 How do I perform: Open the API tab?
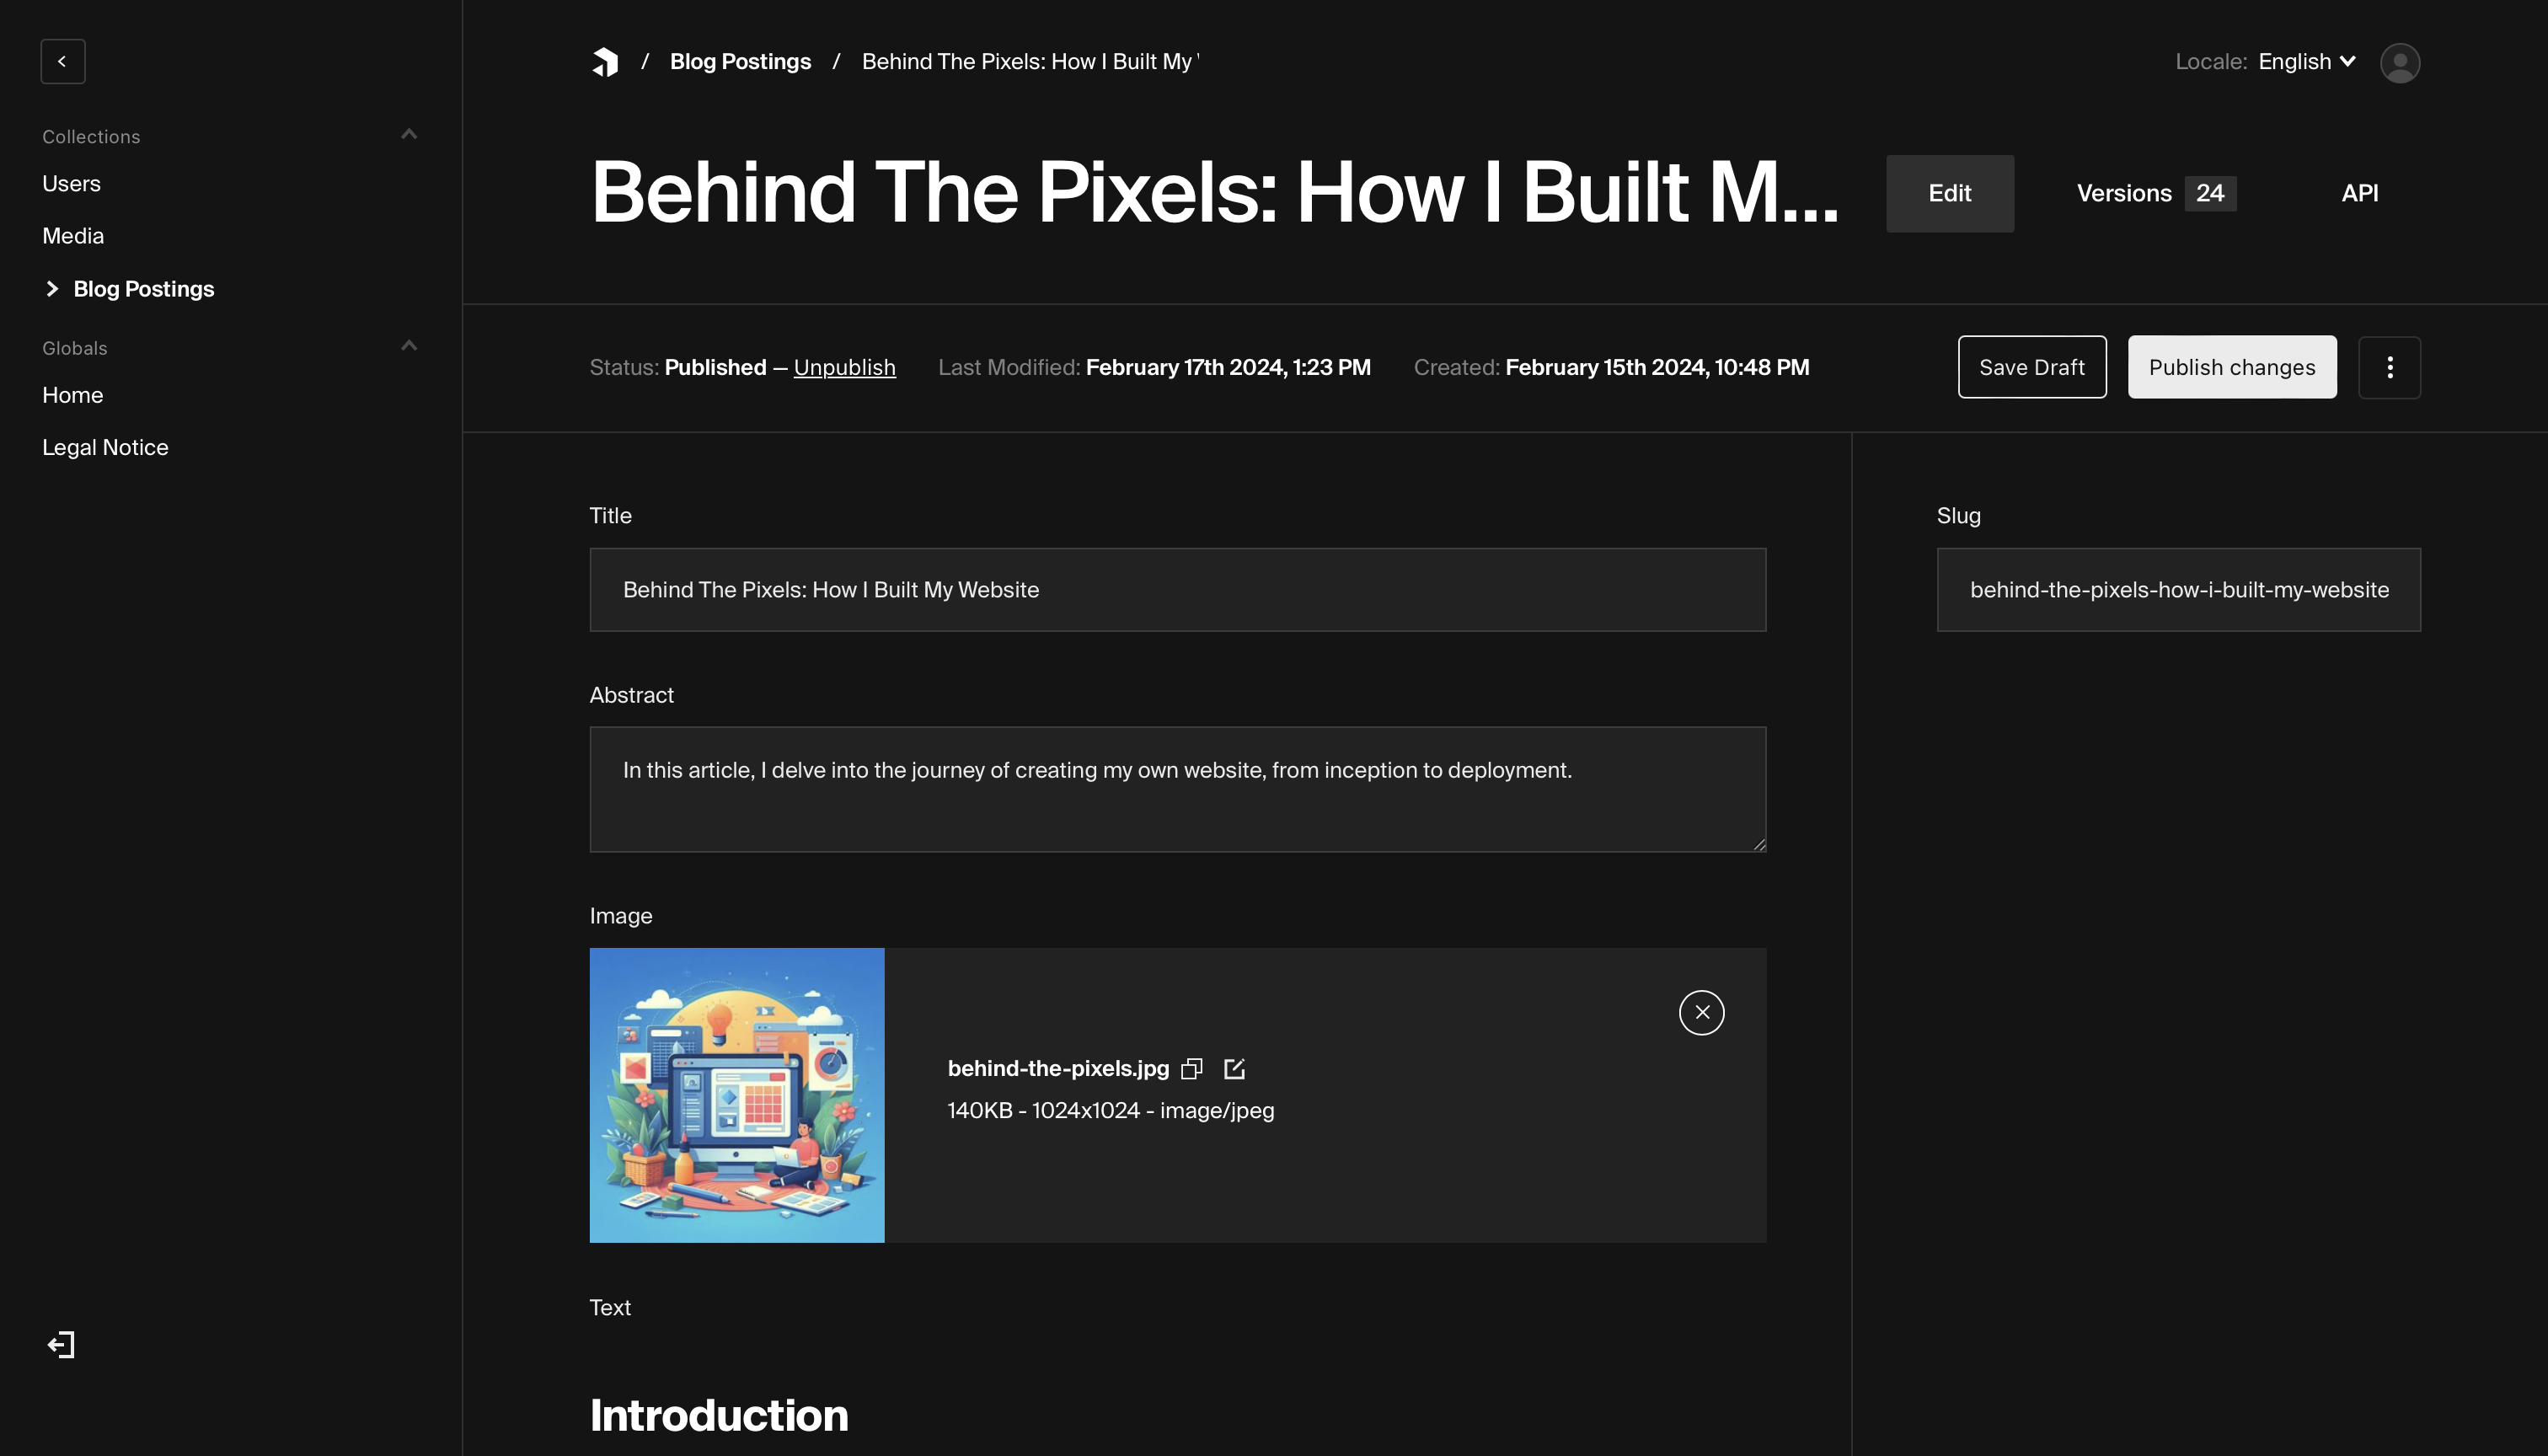(x=2359, y=193)
